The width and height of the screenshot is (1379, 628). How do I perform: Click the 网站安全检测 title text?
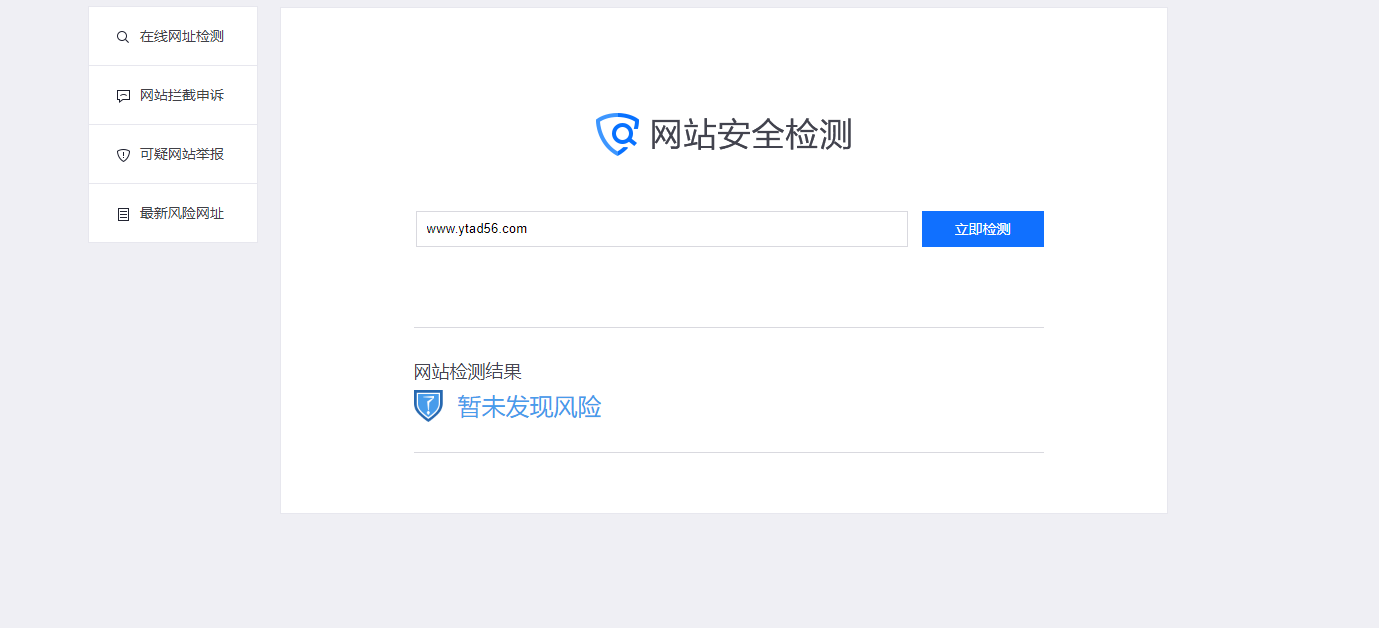coord(751,134)
